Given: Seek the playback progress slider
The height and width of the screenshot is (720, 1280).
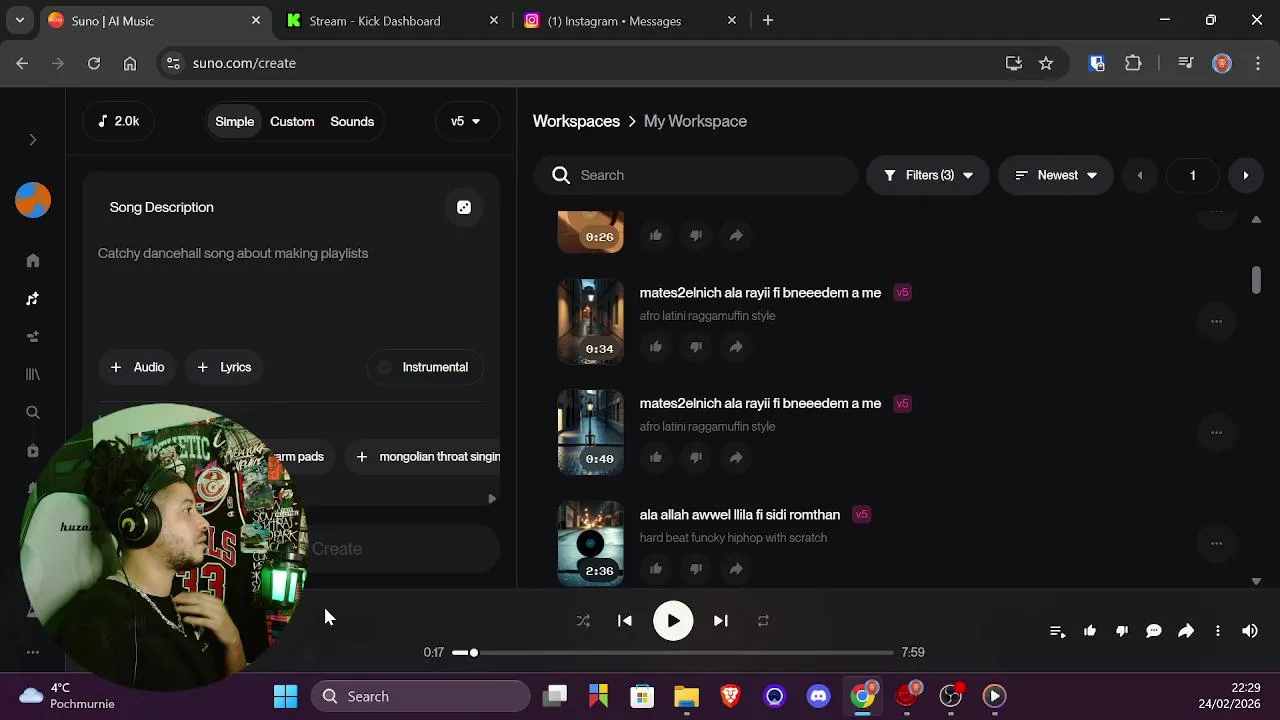Looking at the screenshot, I should coord(672,652).
